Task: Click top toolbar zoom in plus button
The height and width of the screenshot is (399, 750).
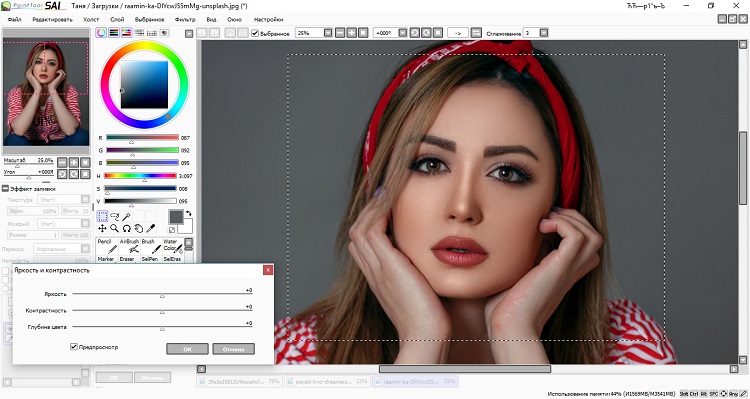Action: point(352,33)
